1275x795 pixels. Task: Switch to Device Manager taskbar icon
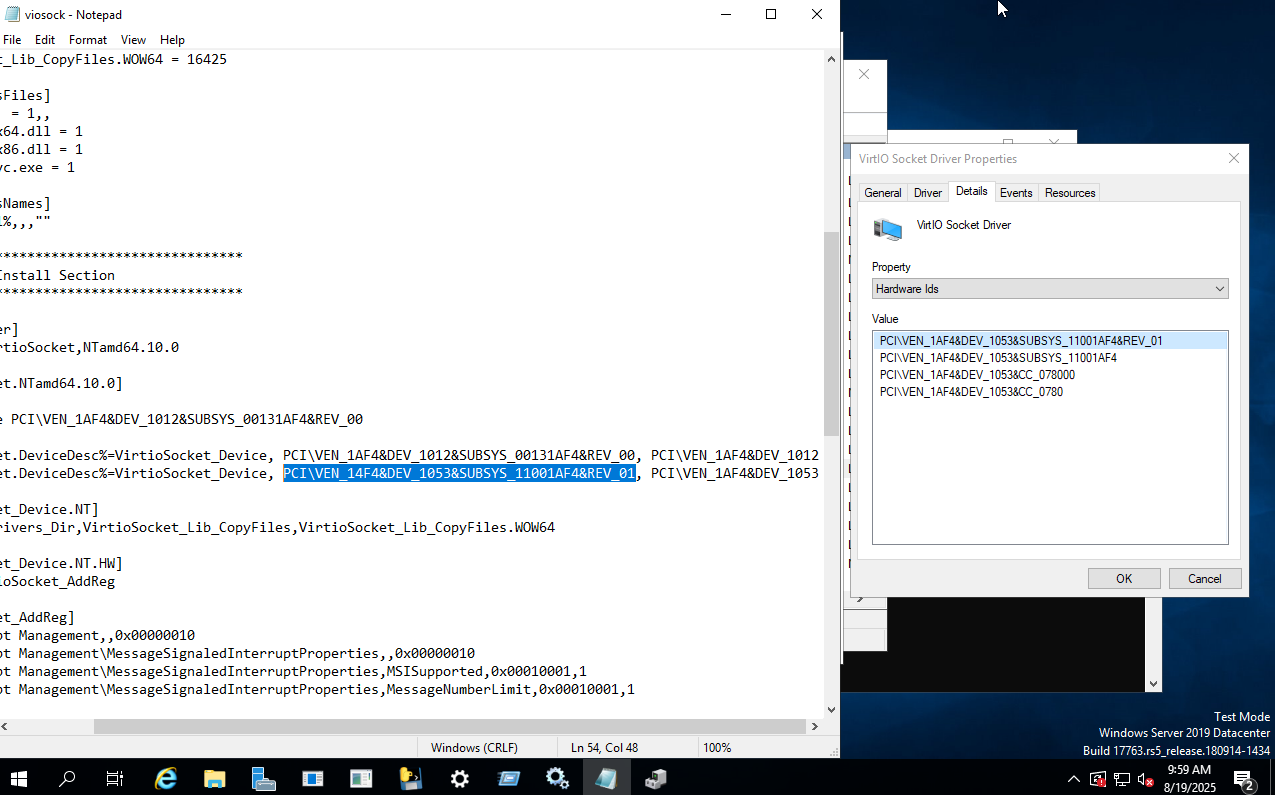655,777
